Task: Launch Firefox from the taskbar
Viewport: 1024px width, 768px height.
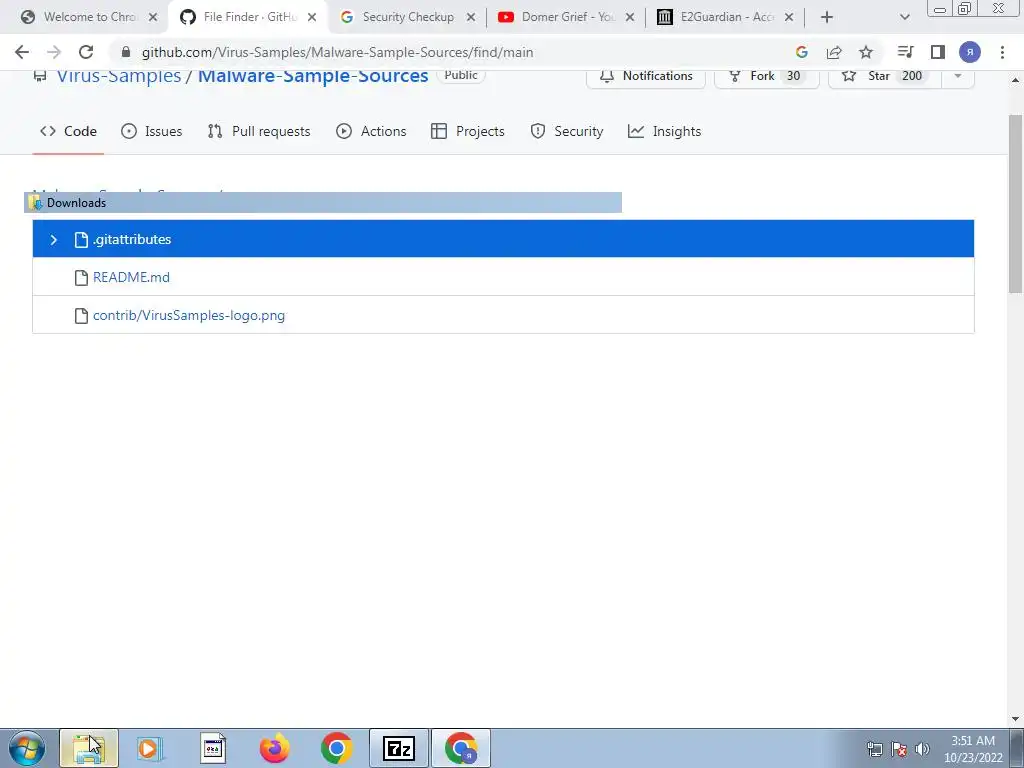Action: click(275, 748)
